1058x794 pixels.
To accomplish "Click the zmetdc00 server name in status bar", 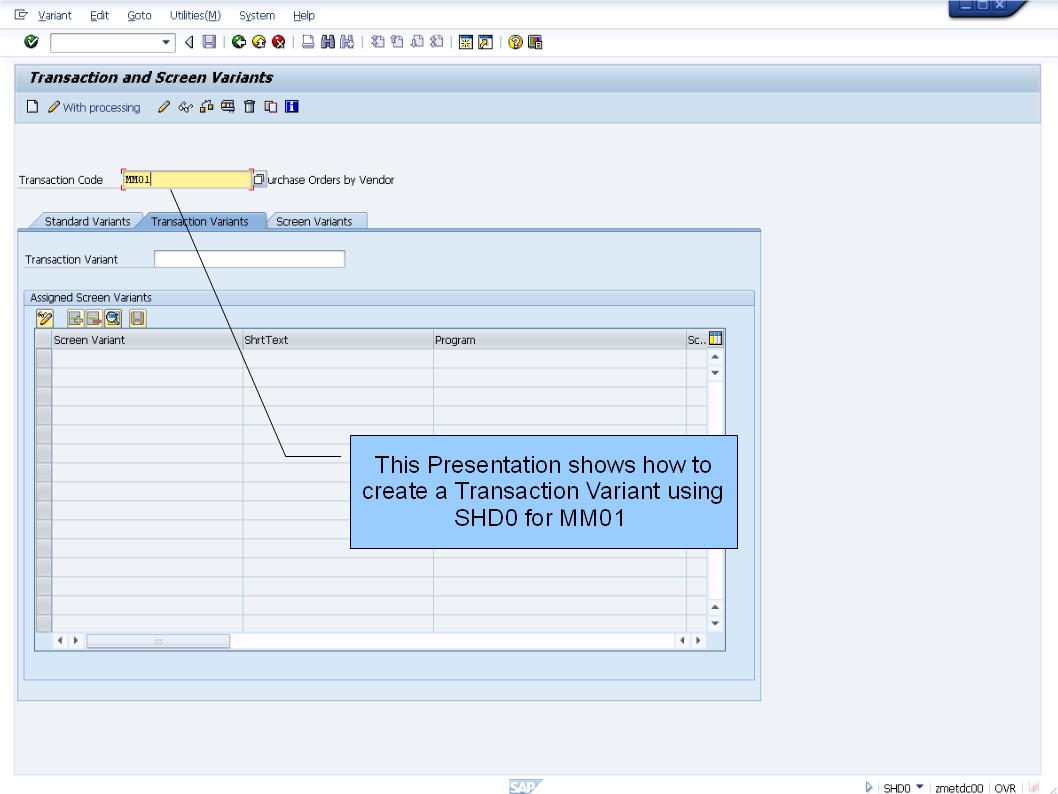I will (x=959, y=788).
